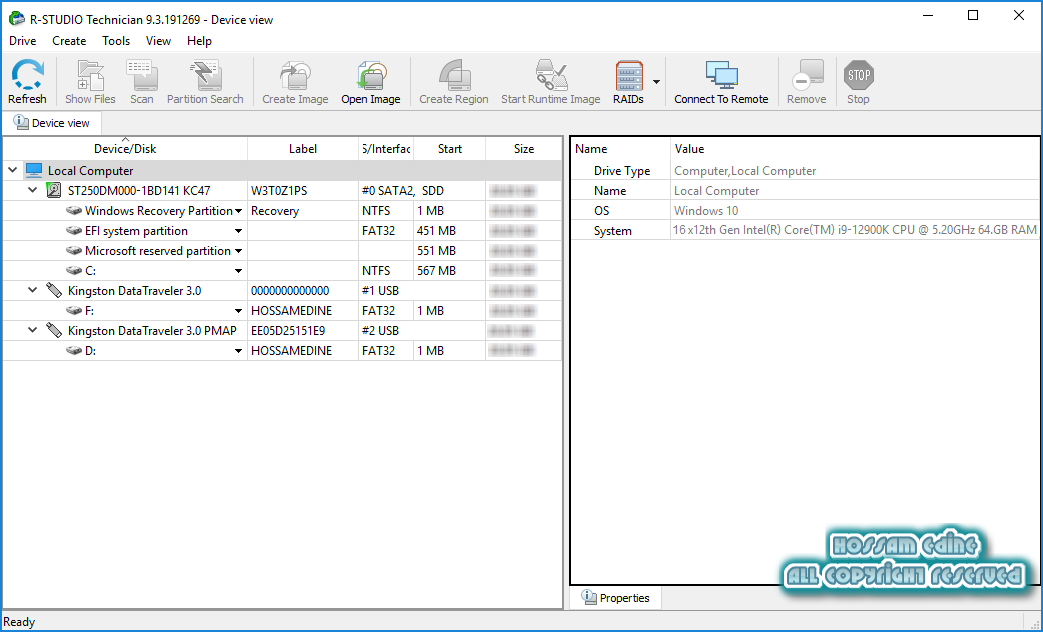Click the F: volume disk icon

tap(74, 311)
